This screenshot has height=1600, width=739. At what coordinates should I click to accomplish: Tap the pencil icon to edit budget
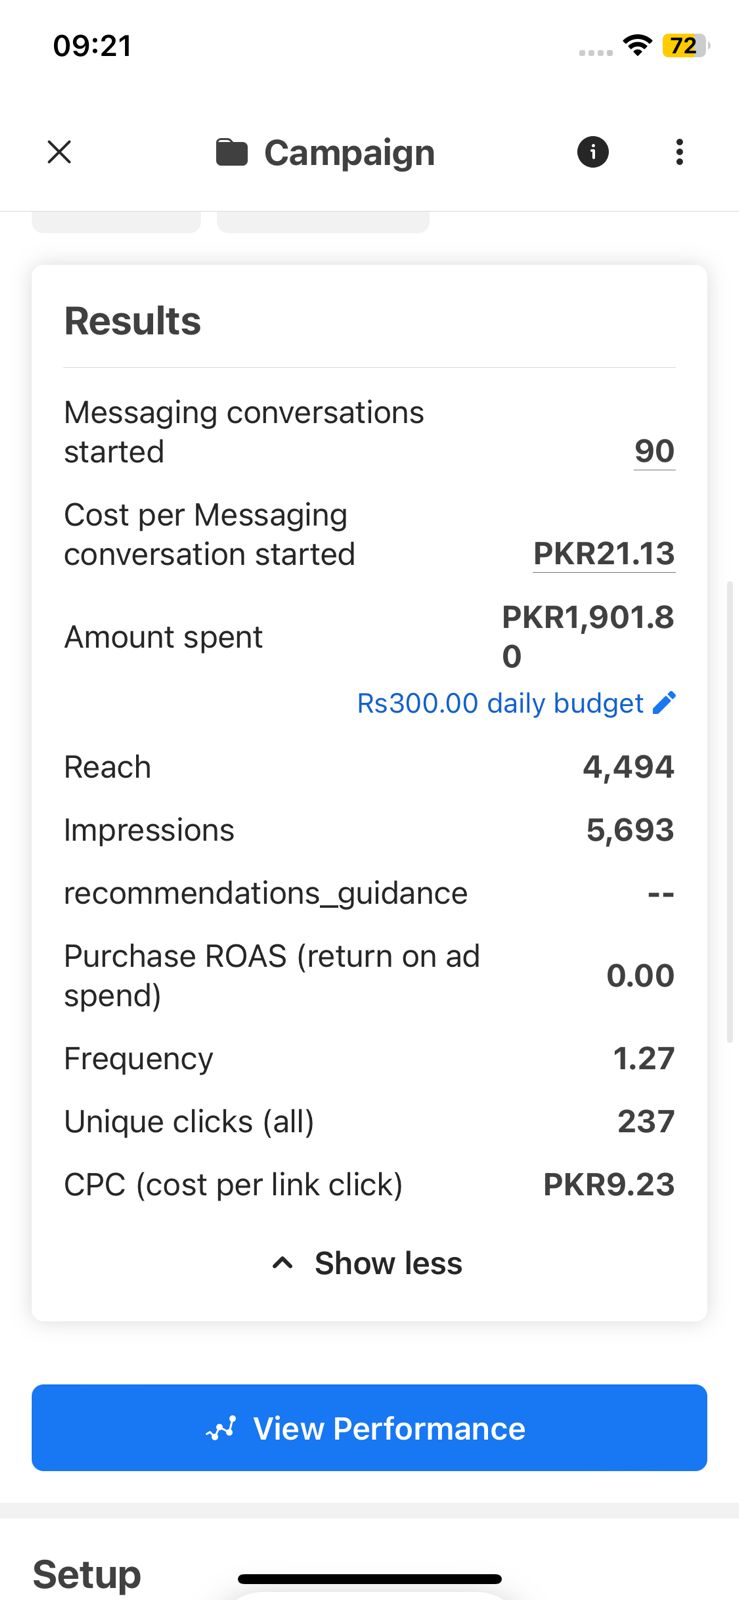coord(664,703)
